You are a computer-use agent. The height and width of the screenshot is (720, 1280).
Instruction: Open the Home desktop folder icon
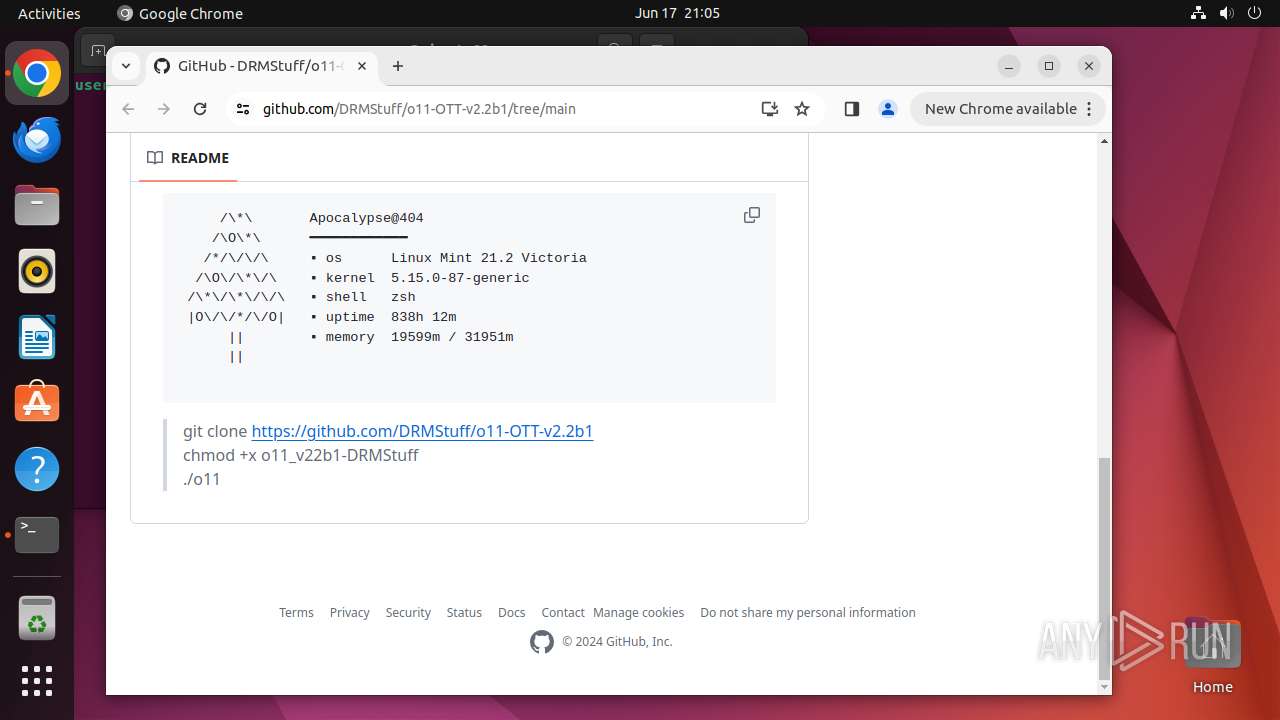1212,656
